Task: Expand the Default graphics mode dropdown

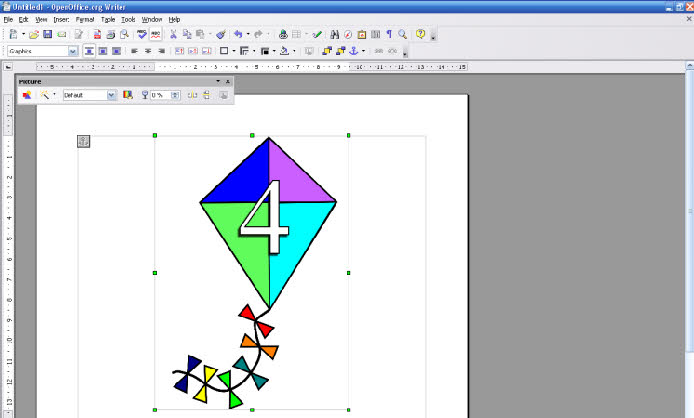Action: pyautogui.click(x=112, y=95)
